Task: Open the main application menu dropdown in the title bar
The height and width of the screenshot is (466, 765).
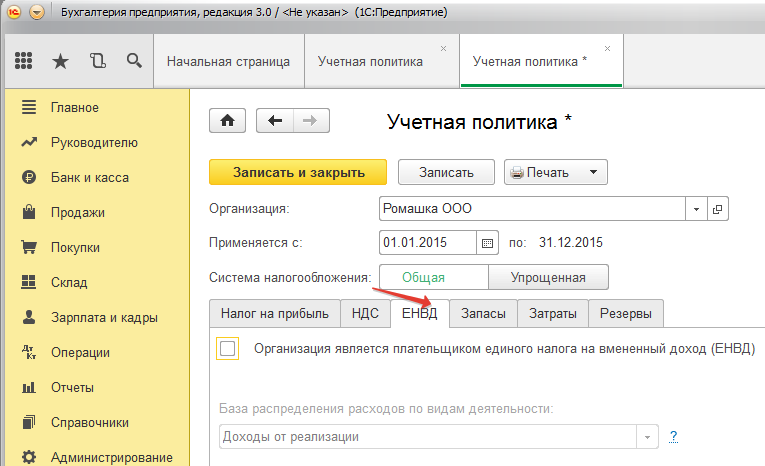Action: coord(37,13)
